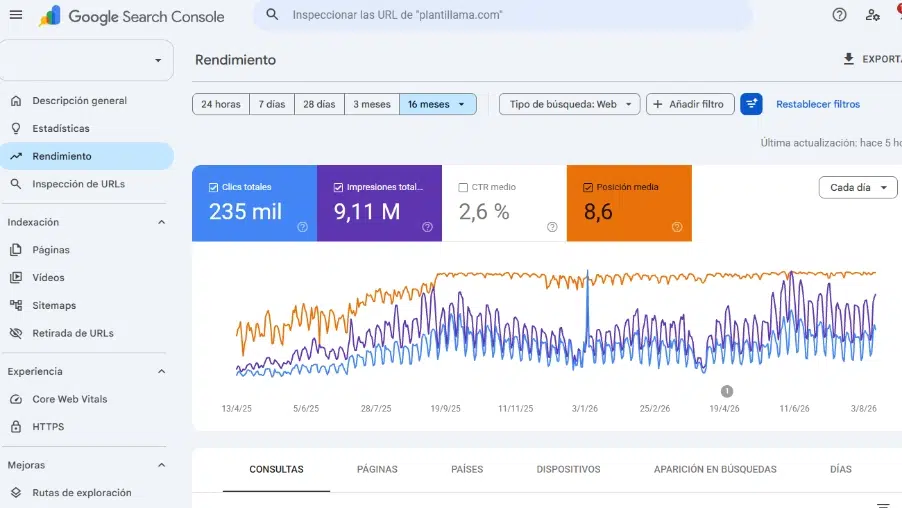Click the blue filter options icon
902x508 pixels.
(751, 104)
